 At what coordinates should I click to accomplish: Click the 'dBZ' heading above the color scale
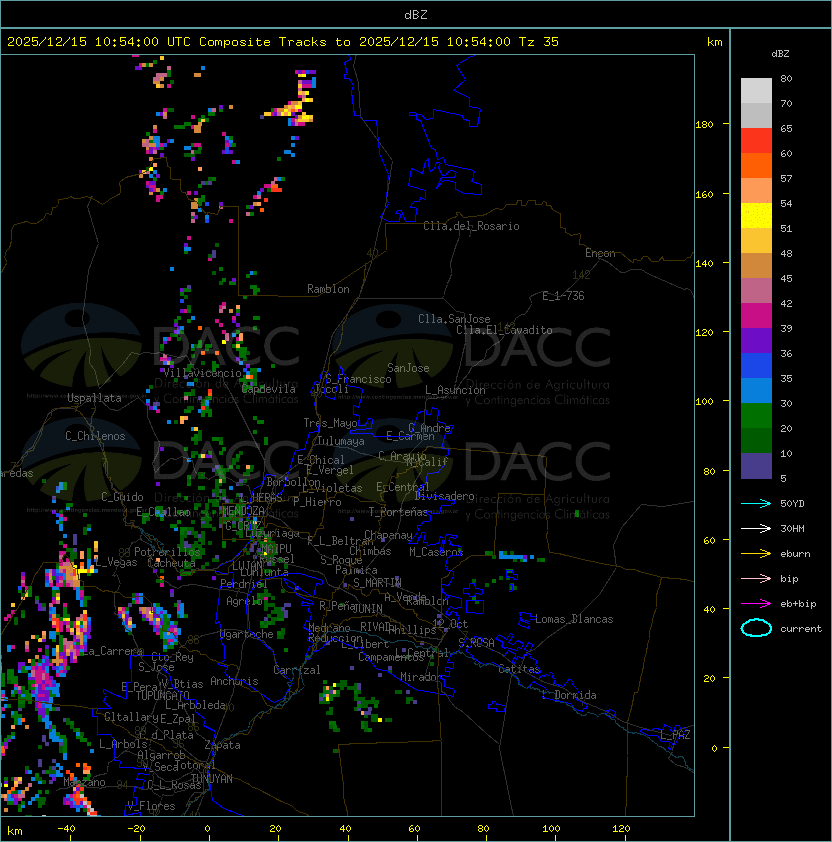(x=780, y=54)
